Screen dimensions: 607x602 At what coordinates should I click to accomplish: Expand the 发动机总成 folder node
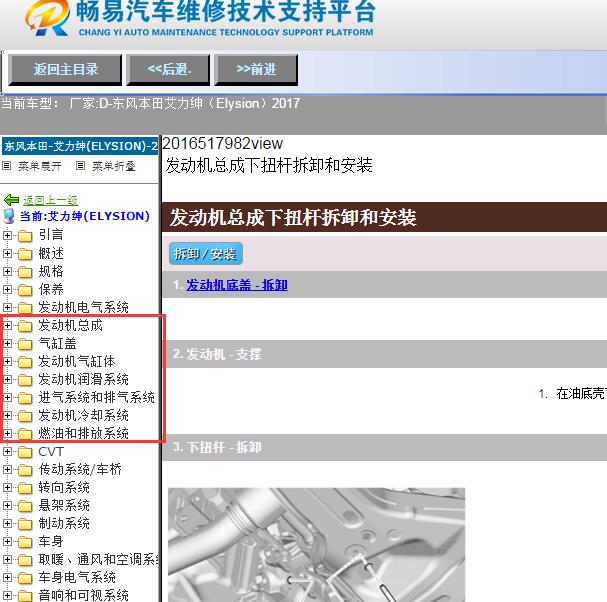pyautogui.click(x=7, y=325)
